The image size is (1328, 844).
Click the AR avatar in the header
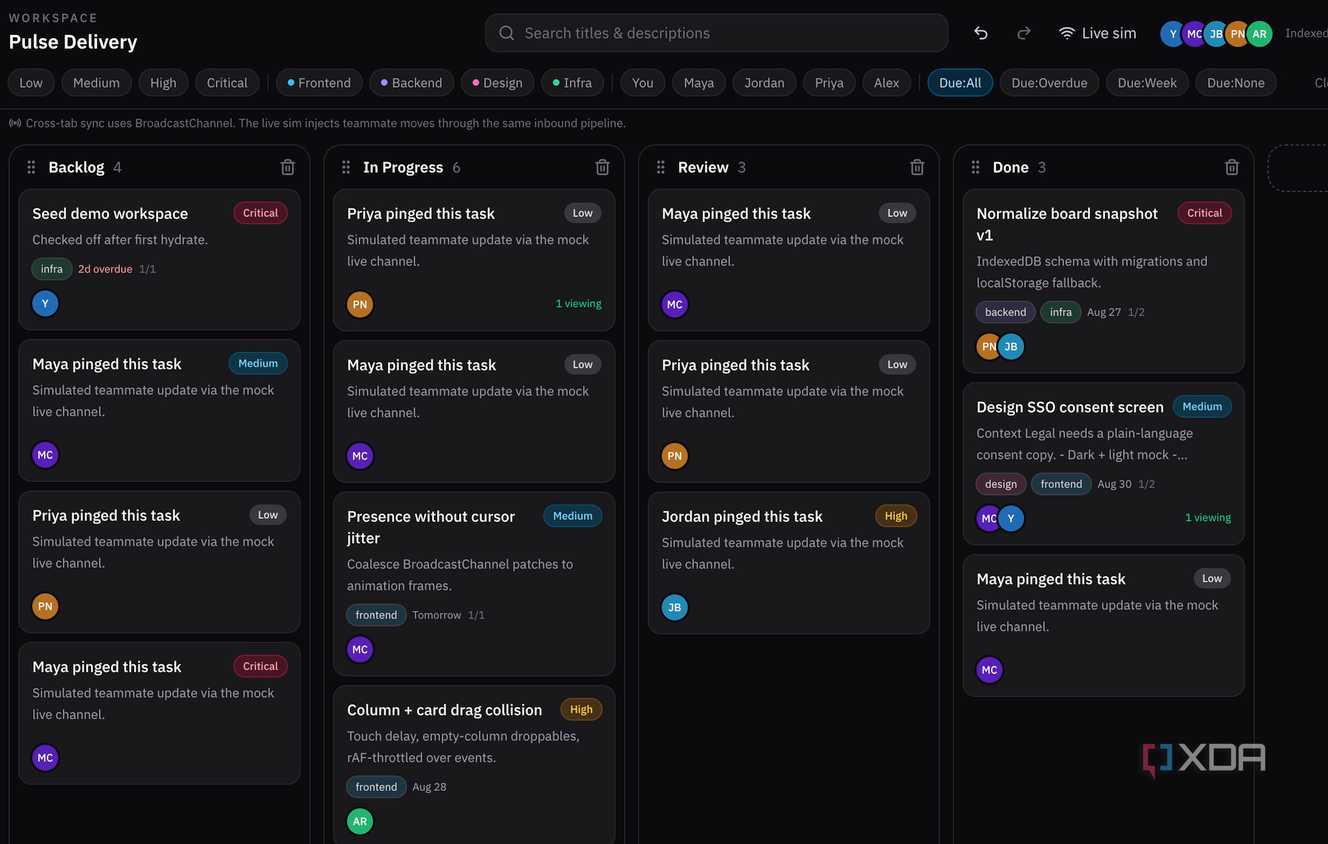(1260, 33)
